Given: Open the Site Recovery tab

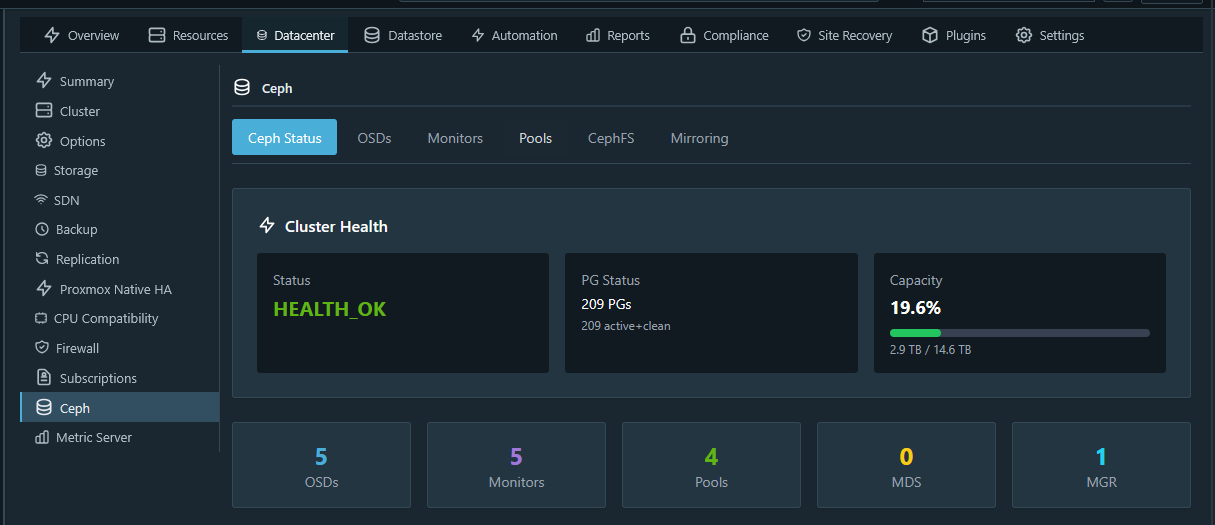Looking at the screenshot, I should pyautogui.click(x=844, y=35).
